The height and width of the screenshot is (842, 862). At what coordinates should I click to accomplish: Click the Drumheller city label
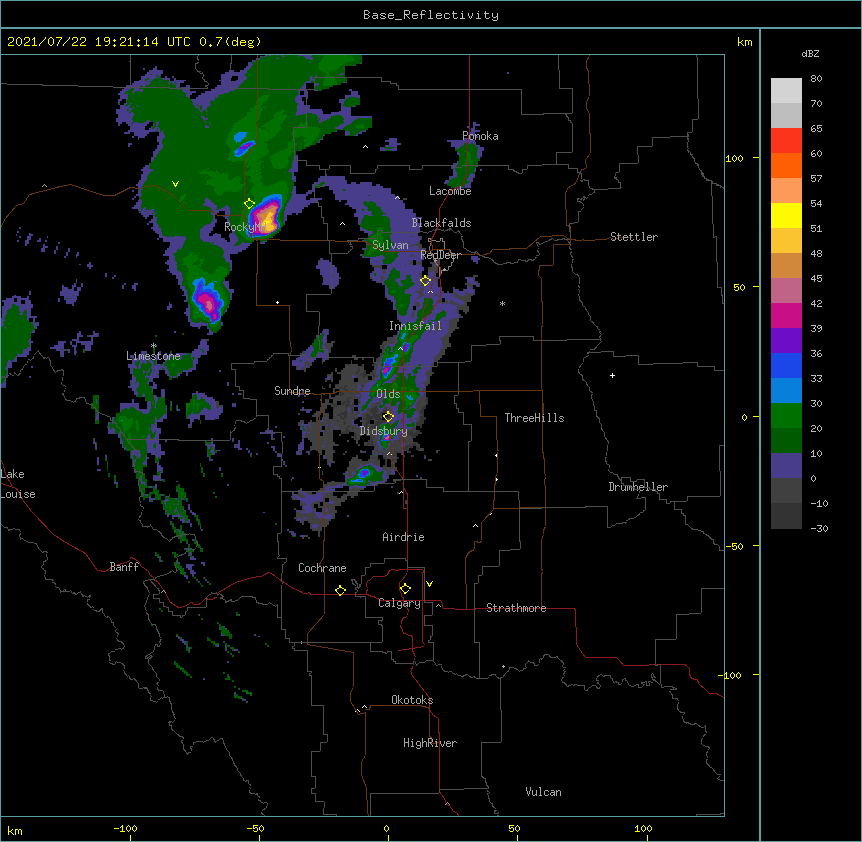pyautogui.click(x=638, y=487)
